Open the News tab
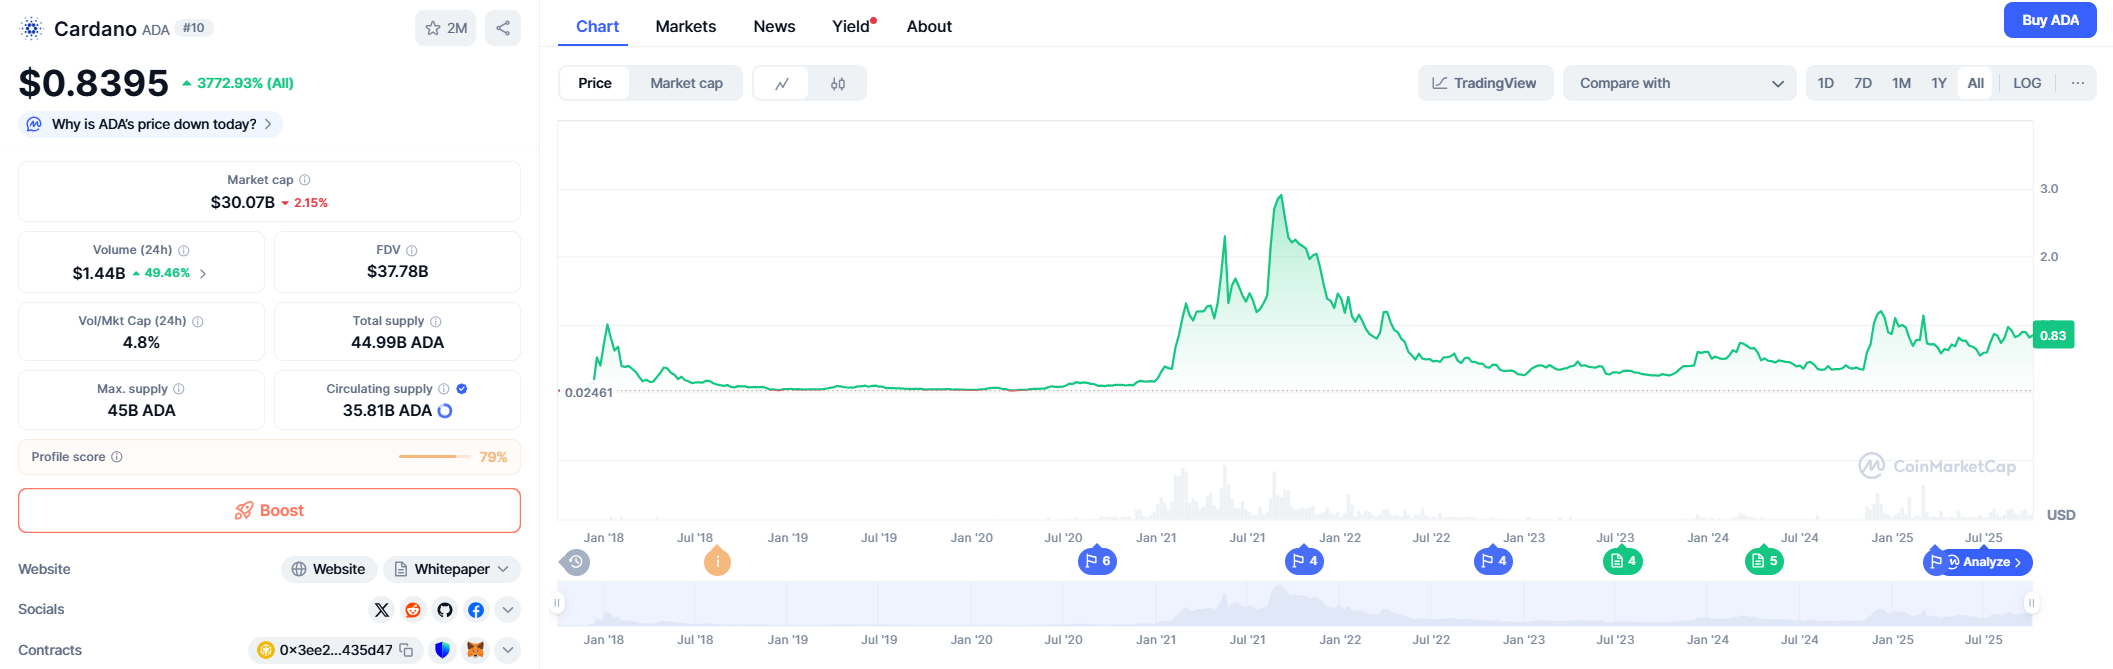 click(x=774, y=26)
